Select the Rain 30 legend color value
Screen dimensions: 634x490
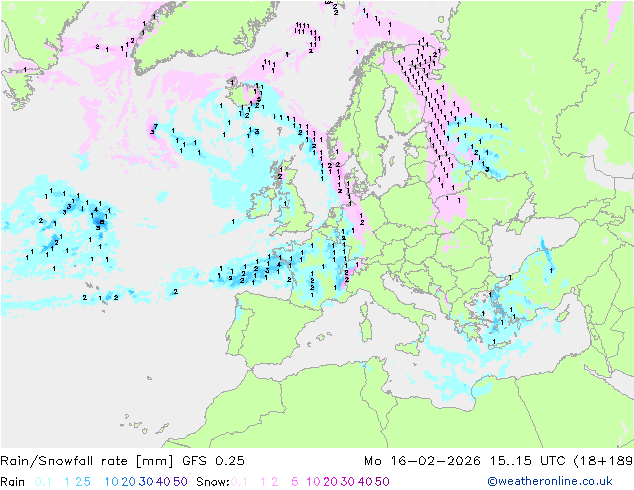pos(146,482)
